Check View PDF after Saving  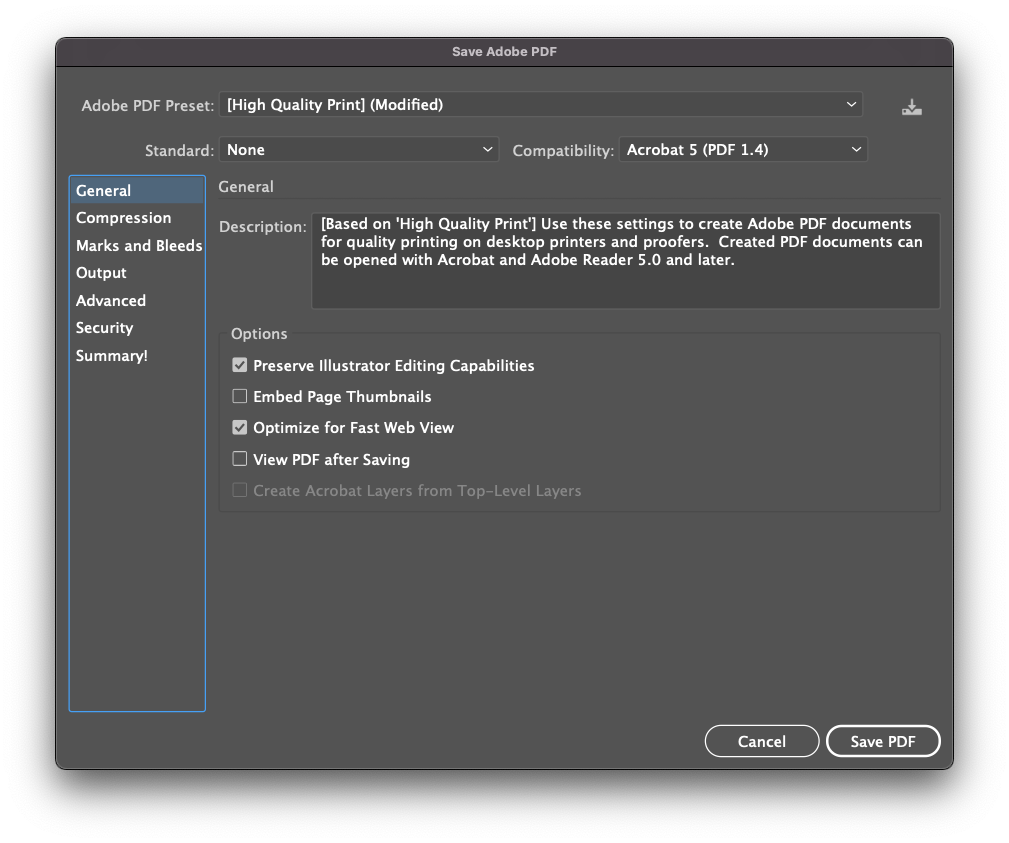coord(239,459)
